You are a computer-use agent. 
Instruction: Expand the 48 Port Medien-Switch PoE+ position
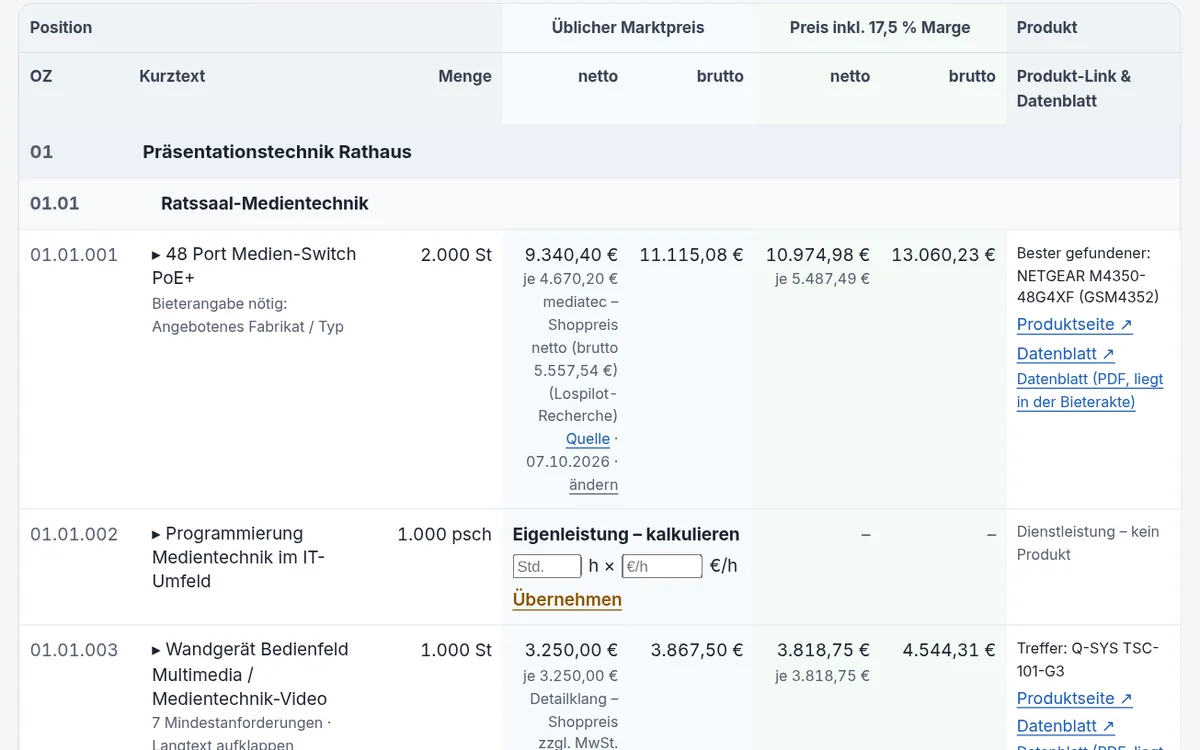(254, 266)
